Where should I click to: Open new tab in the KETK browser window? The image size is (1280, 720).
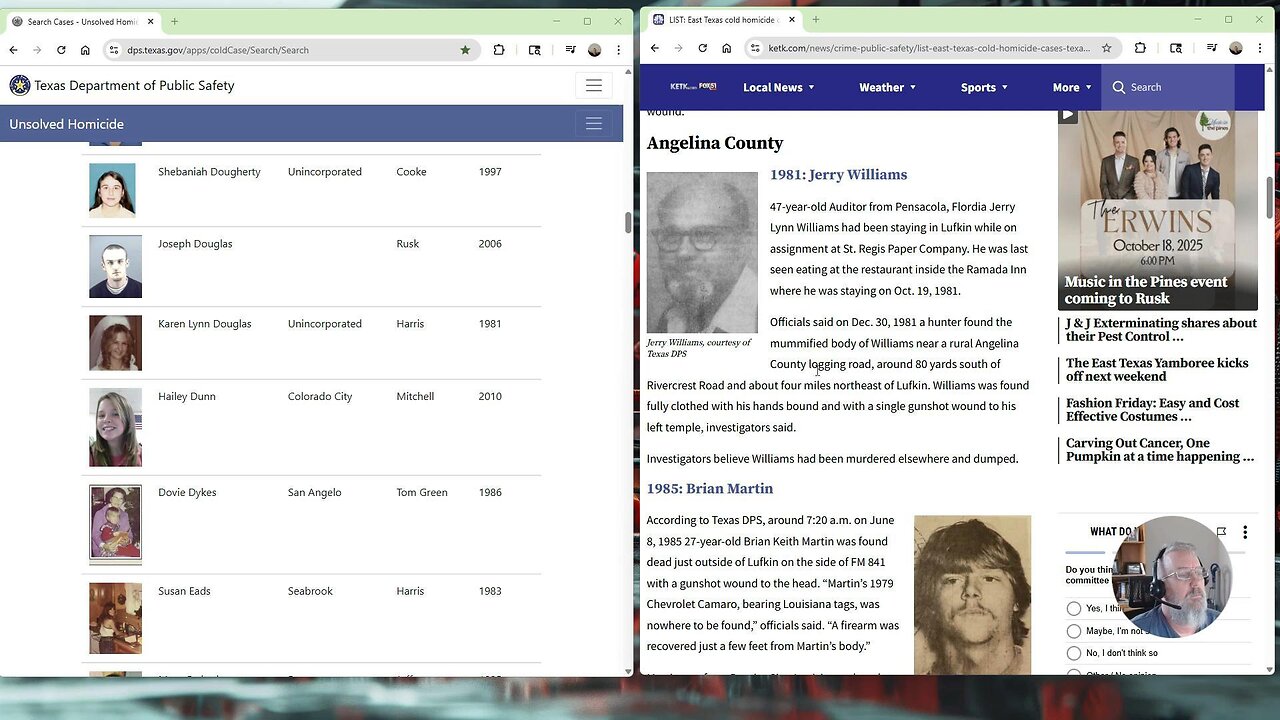tap(815, 19)
